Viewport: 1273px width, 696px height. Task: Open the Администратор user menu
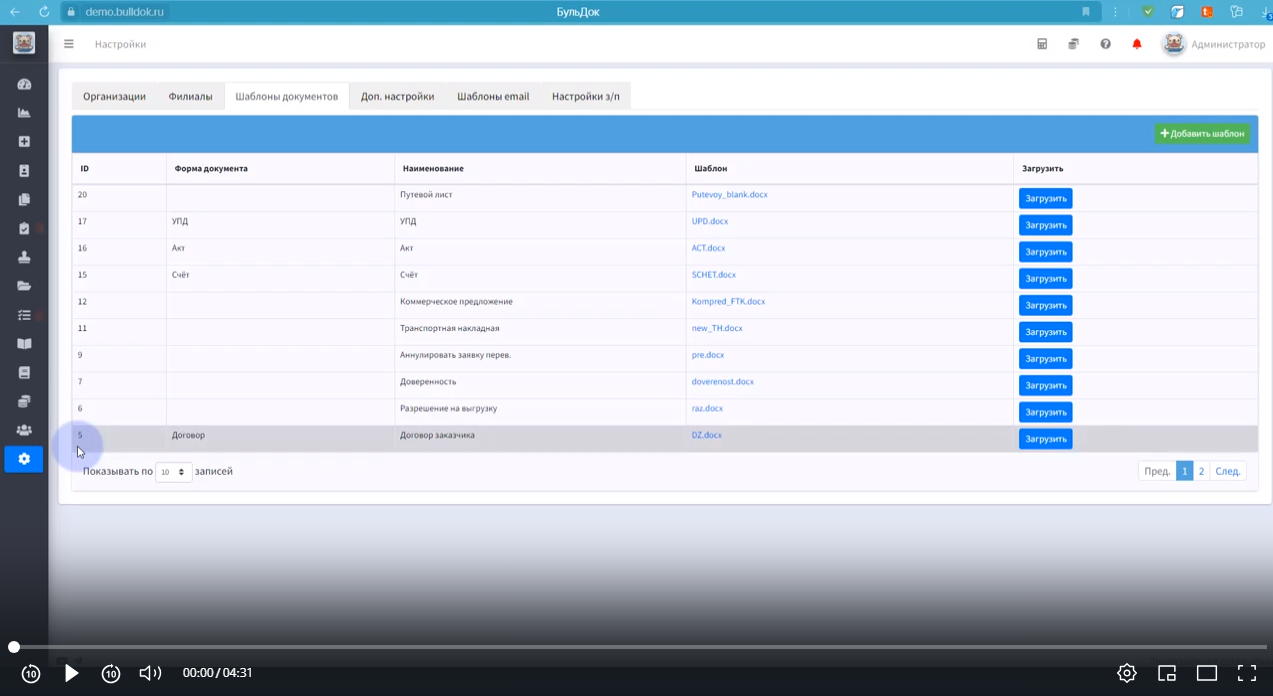(x=1228, y=44)
